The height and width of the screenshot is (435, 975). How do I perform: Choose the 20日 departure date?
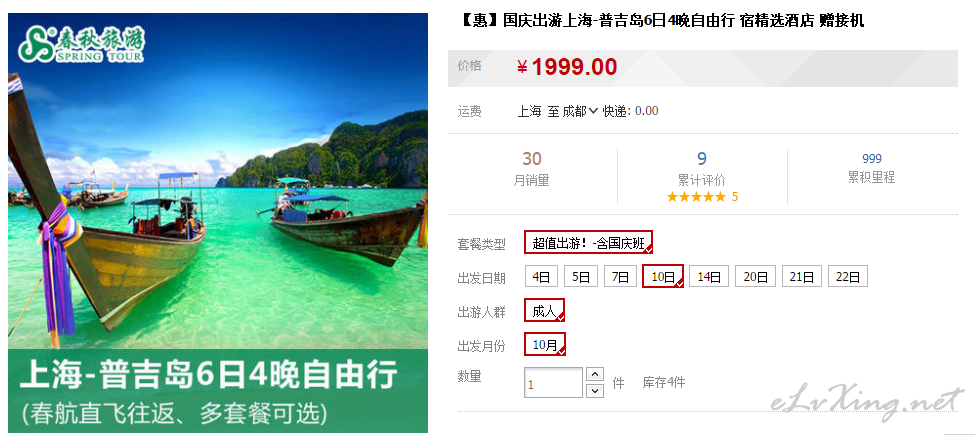[756, 277]
